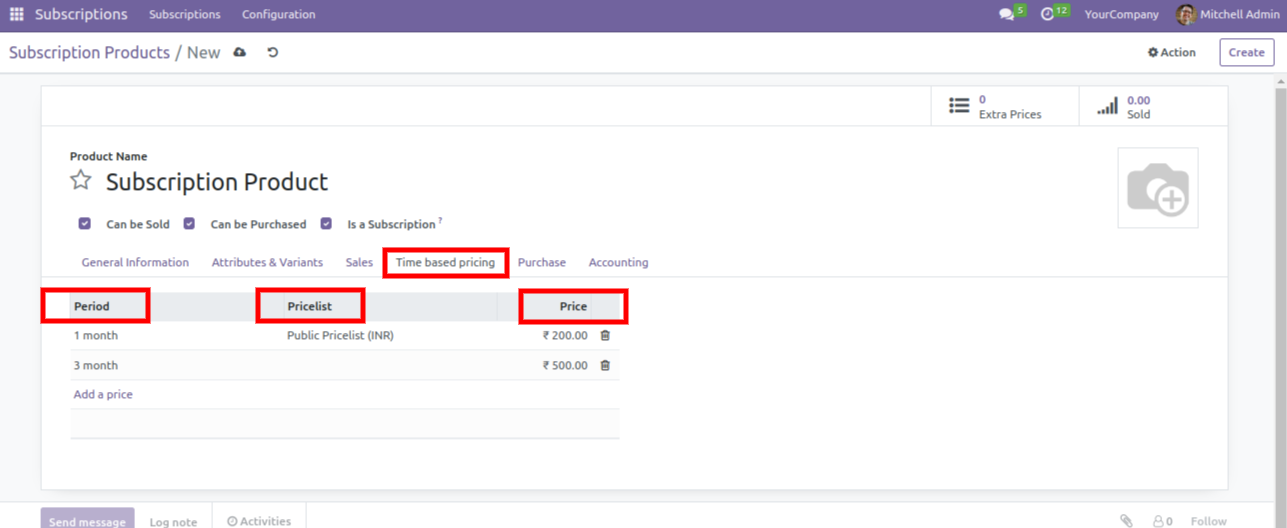
Task: Click the Add a price link
Action: pyautogui.click(x=103, y=395)
